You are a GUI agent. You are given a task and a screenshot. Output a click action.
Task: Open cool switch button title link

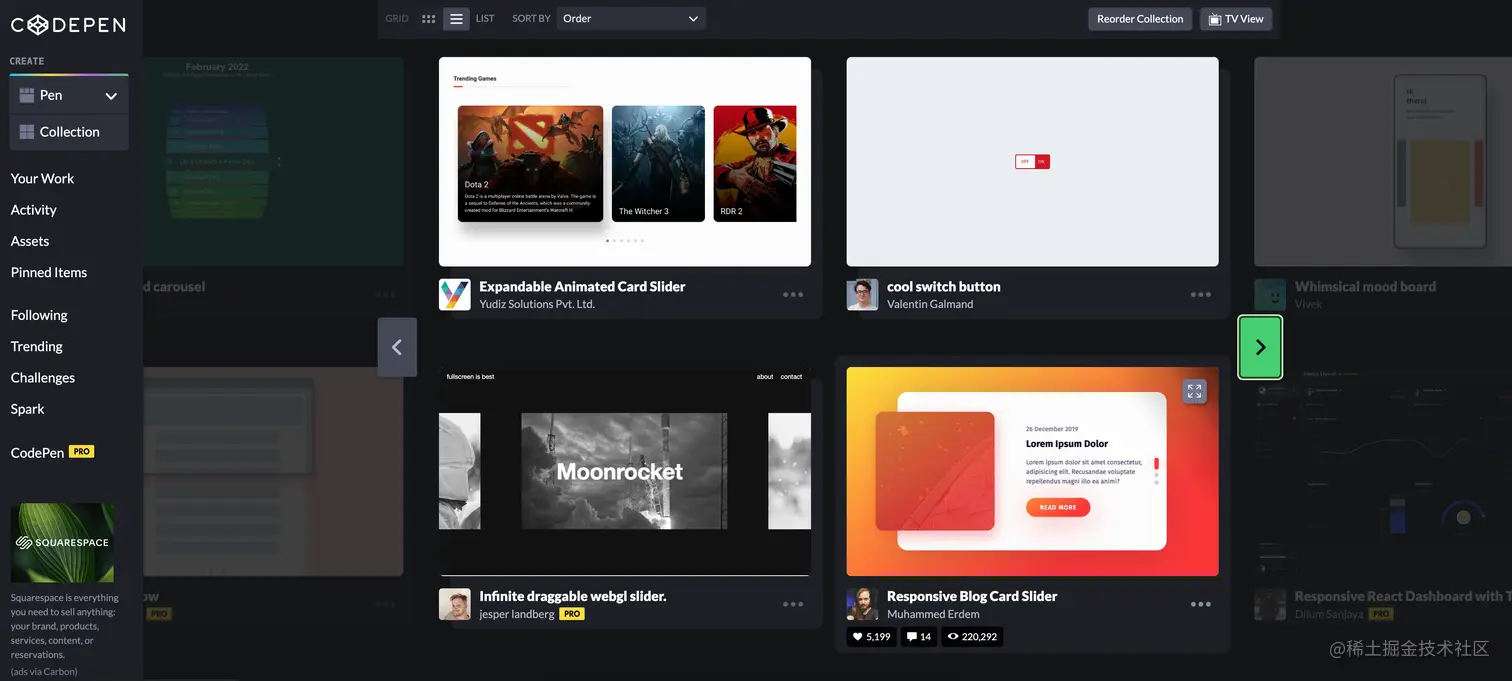pos(944,286)
